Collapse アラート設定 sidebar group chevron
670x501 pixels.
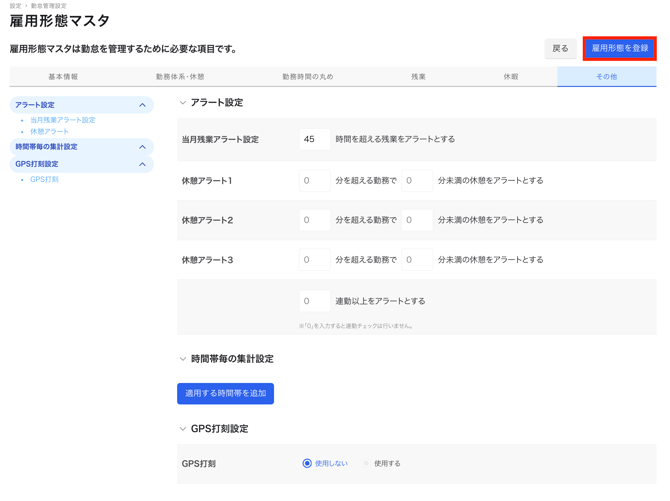pyautogui.click(x=142, y=105)
